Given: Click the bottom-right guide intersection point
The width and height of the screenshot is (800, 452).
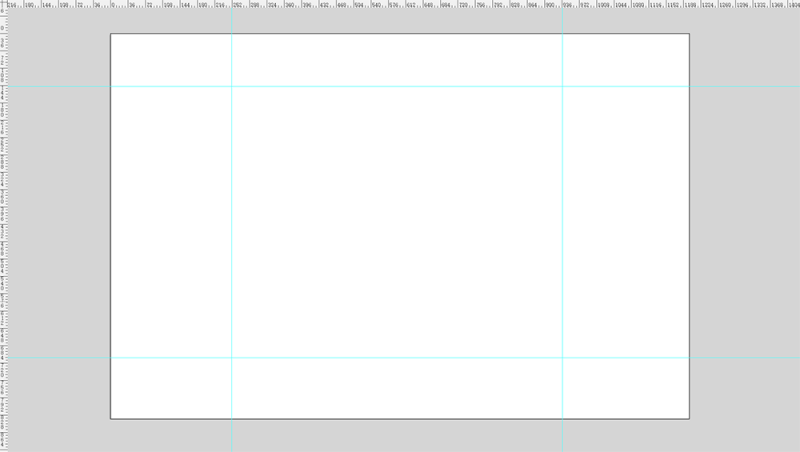Looking at the screenshot, I should (562, 358).
